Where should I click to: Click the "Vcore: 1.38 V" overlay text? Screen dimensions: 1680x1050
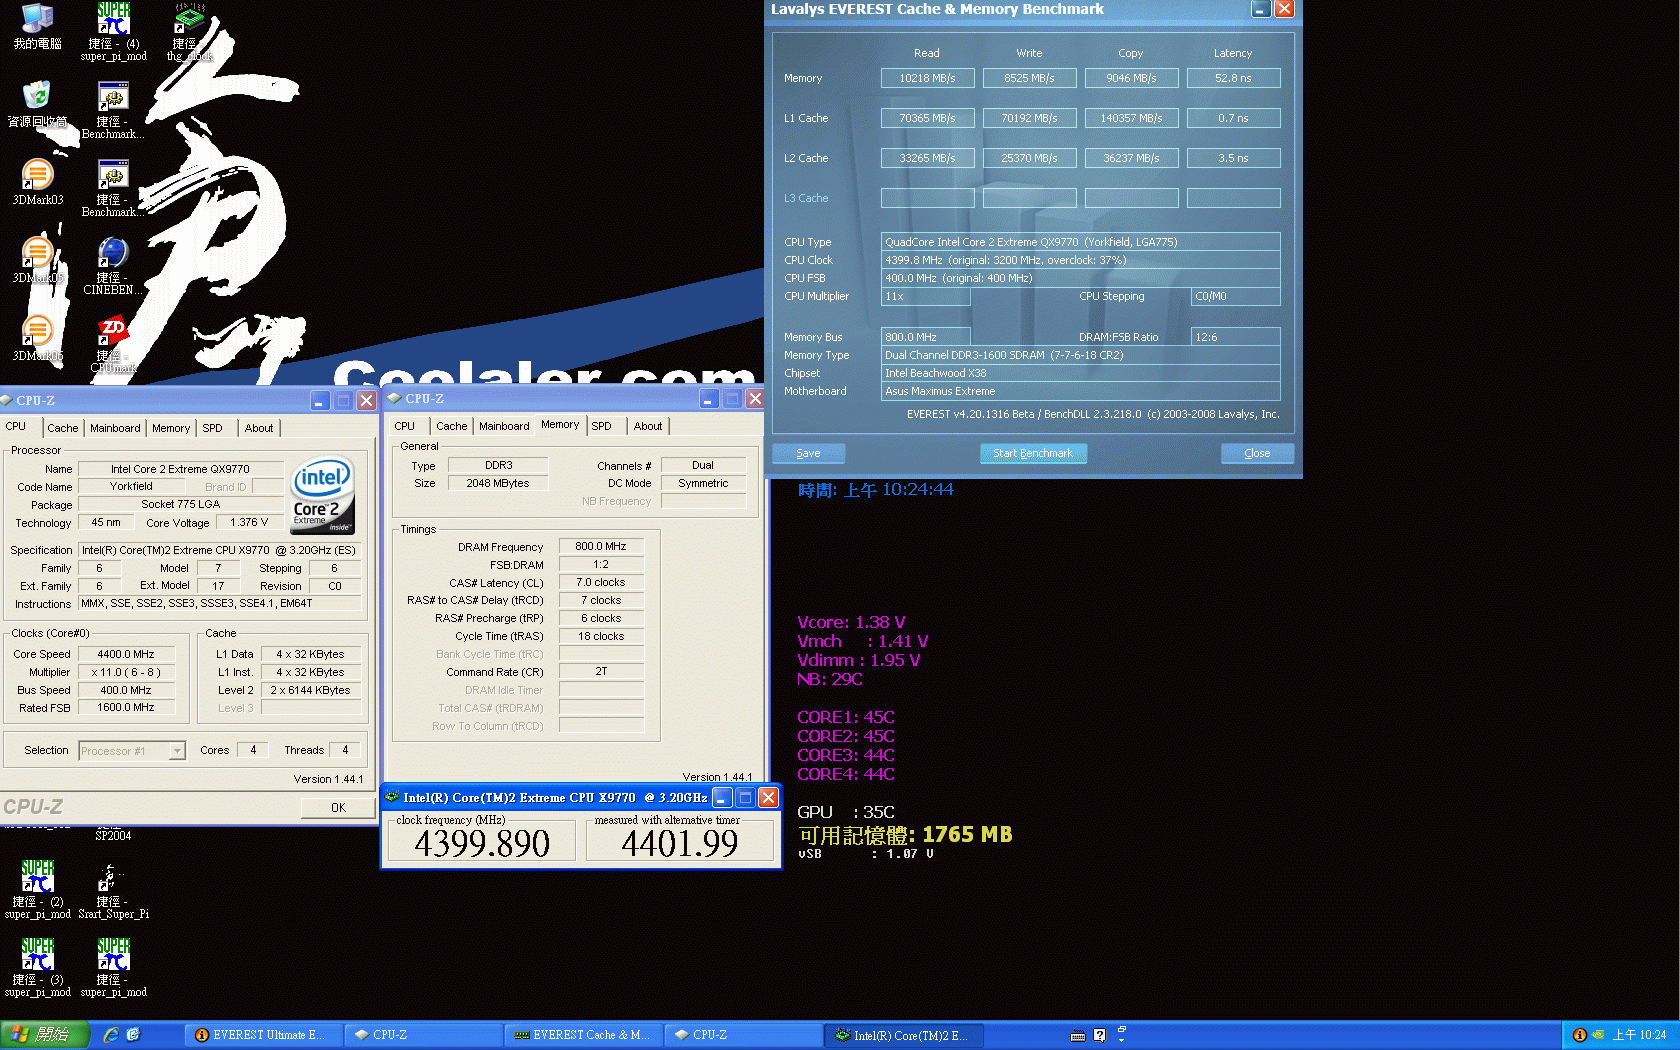click(851, 622)
